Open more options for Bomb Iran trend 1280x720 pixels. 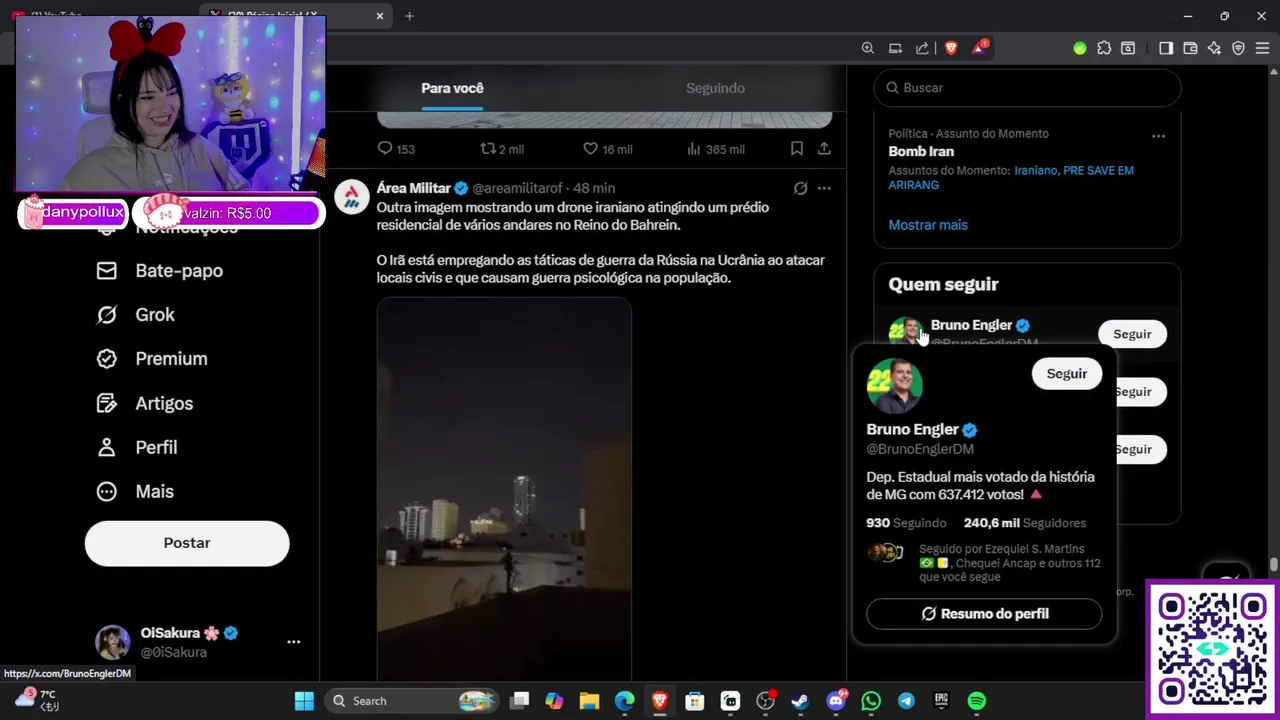1158,136
